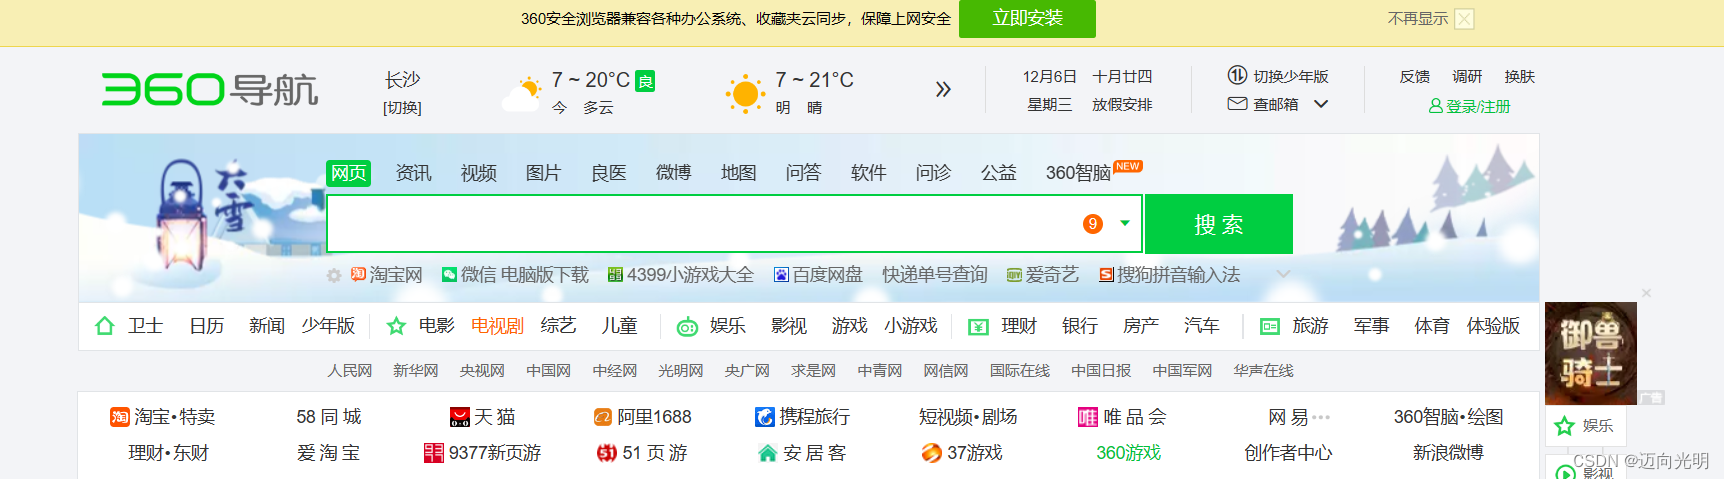Switch to the 地图 search tab
The height and width of the screenshot is (479, 1724).
[x=738, y=173]
